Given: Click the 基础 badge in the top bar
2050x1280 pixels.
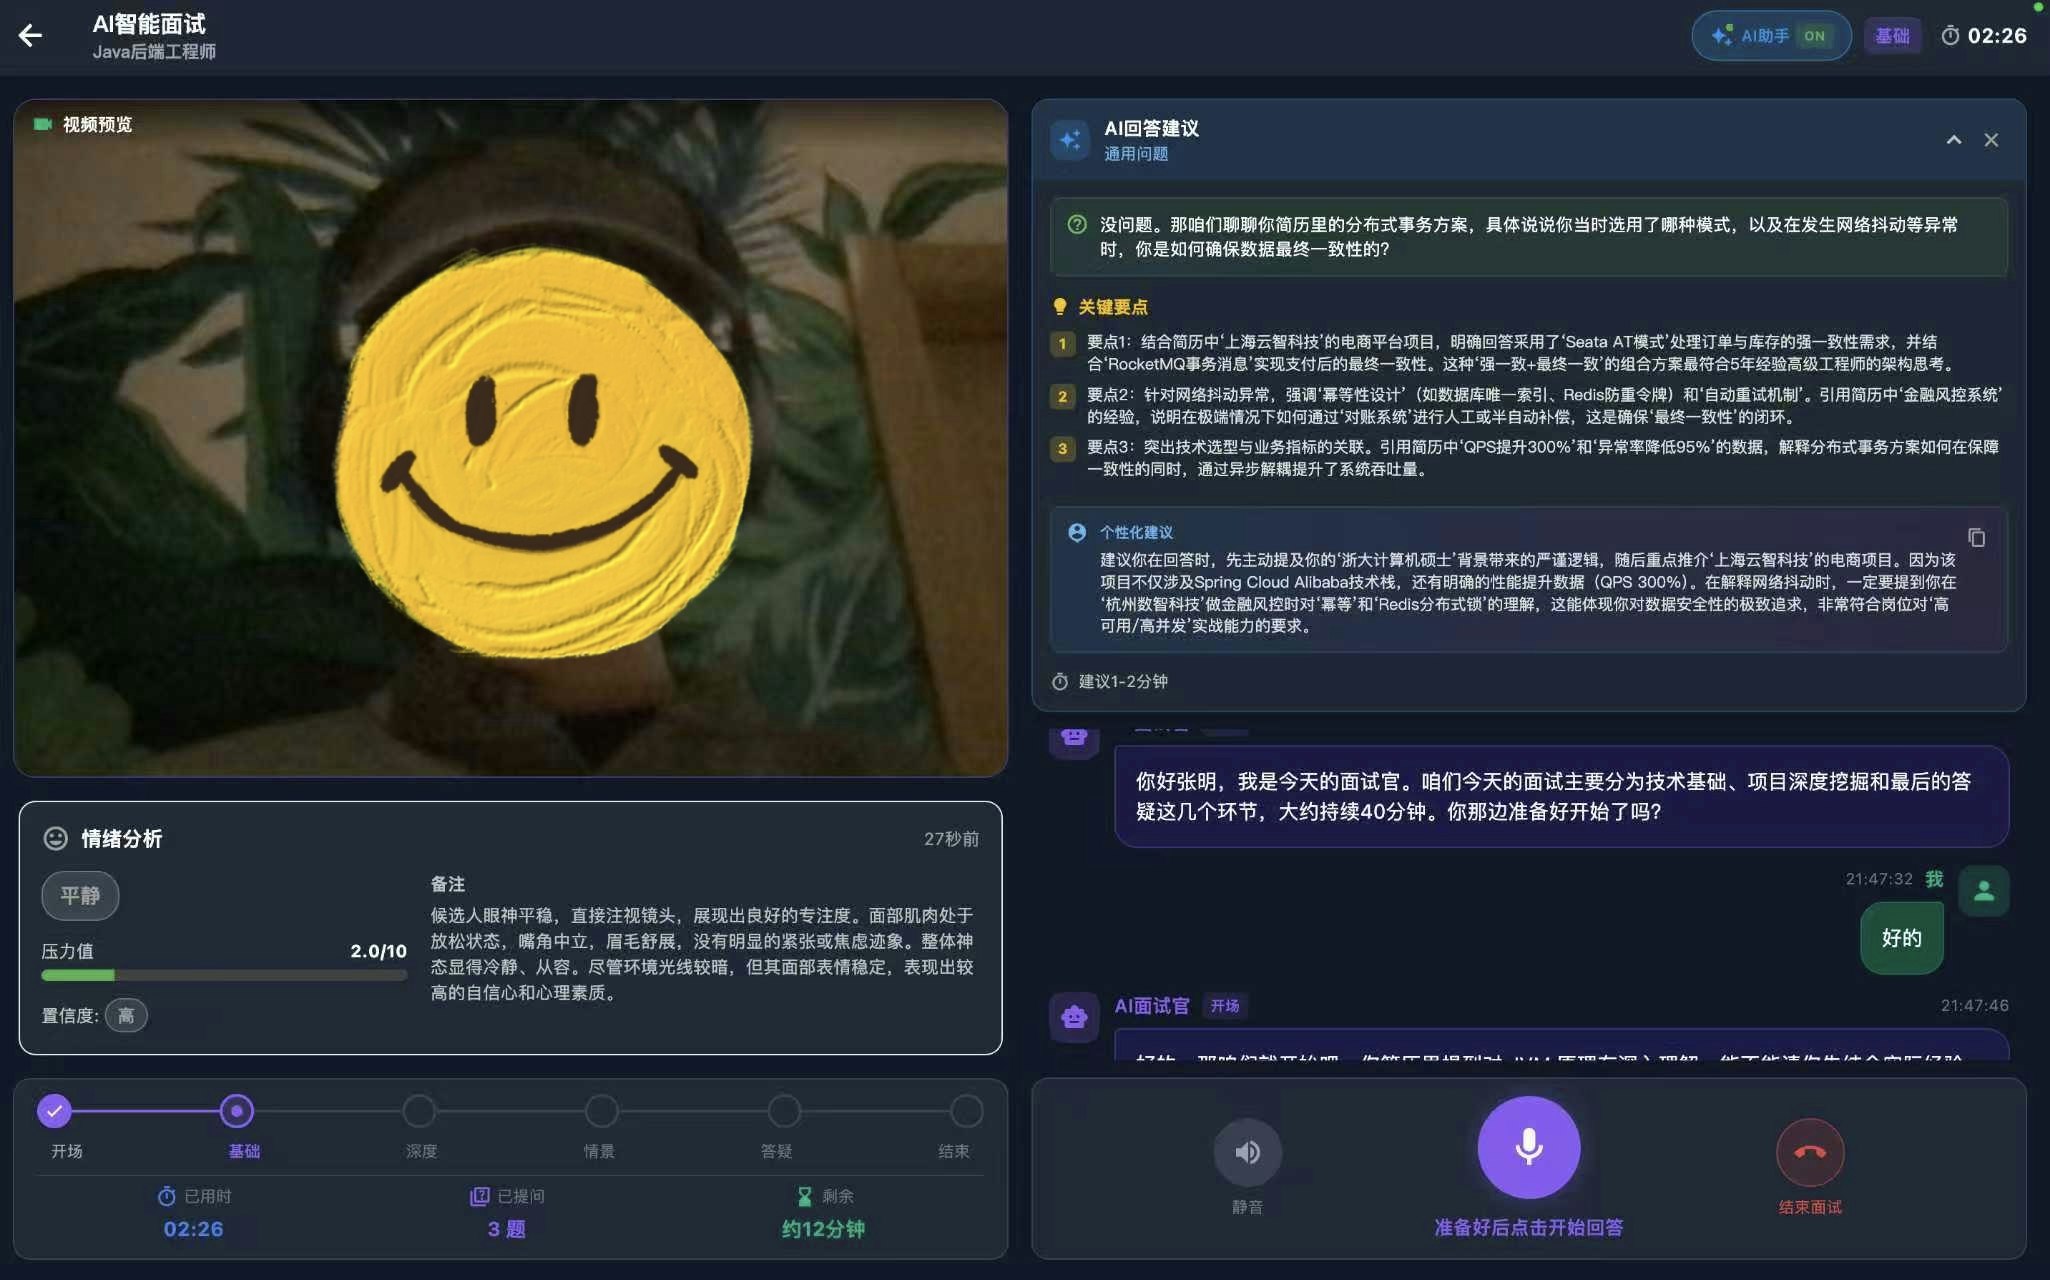Looking at the screenshot, I should pos(1892,35).
